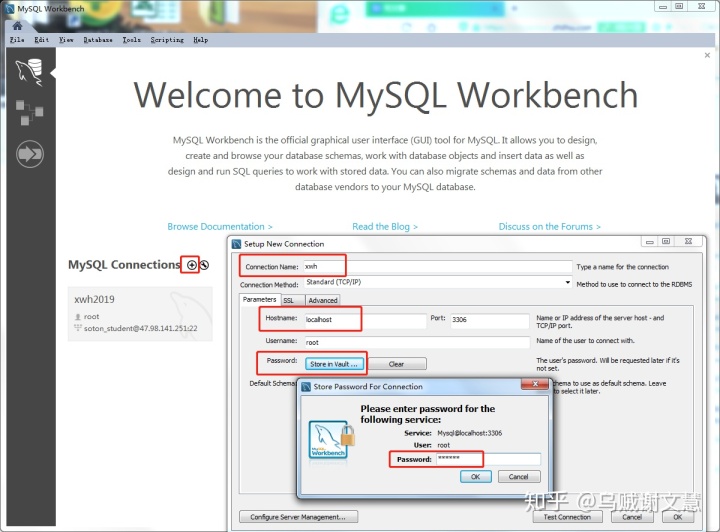720x532 pixels.
Task: Open the View menu
Action: 66,40
